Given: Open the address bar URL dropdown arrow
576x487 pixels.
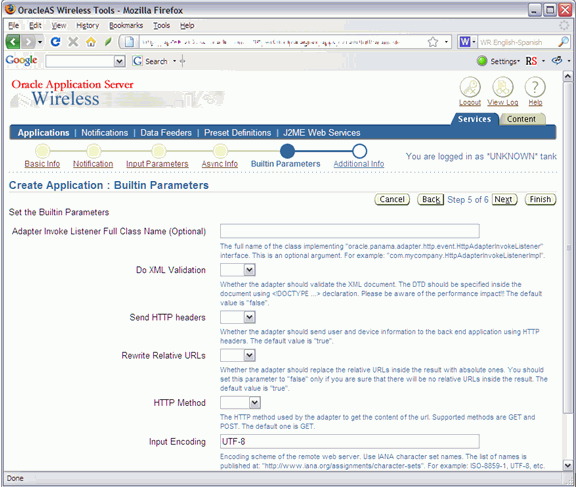Looking at the screenshot, I should (x=446, y=42).
